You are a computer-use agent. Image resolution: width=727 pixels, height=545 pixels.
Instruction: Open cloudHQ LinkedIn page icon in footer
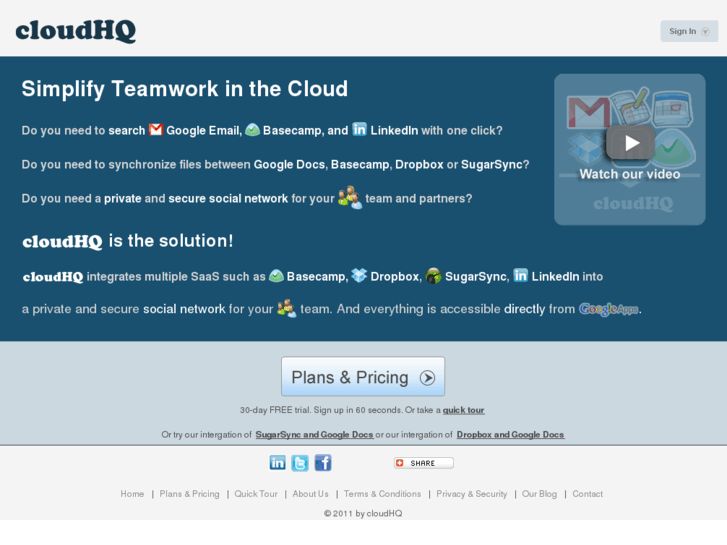coord(278,463)
